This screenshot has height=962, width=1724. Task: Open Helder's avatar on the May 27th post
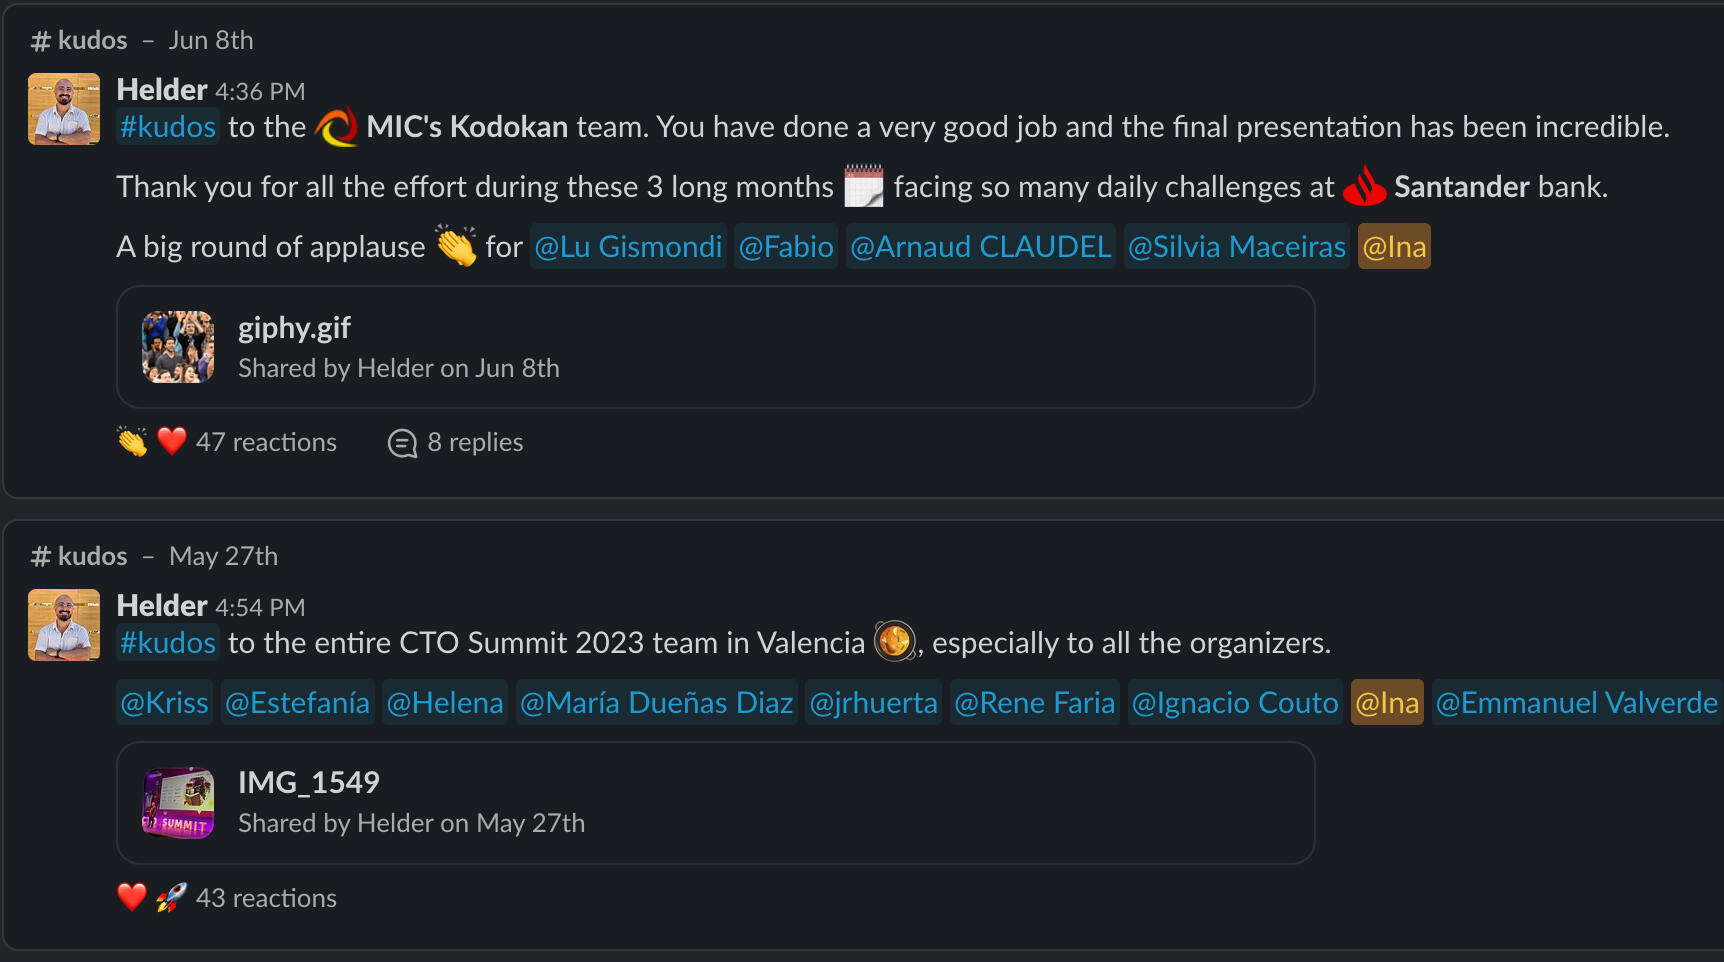pos(64,625)
